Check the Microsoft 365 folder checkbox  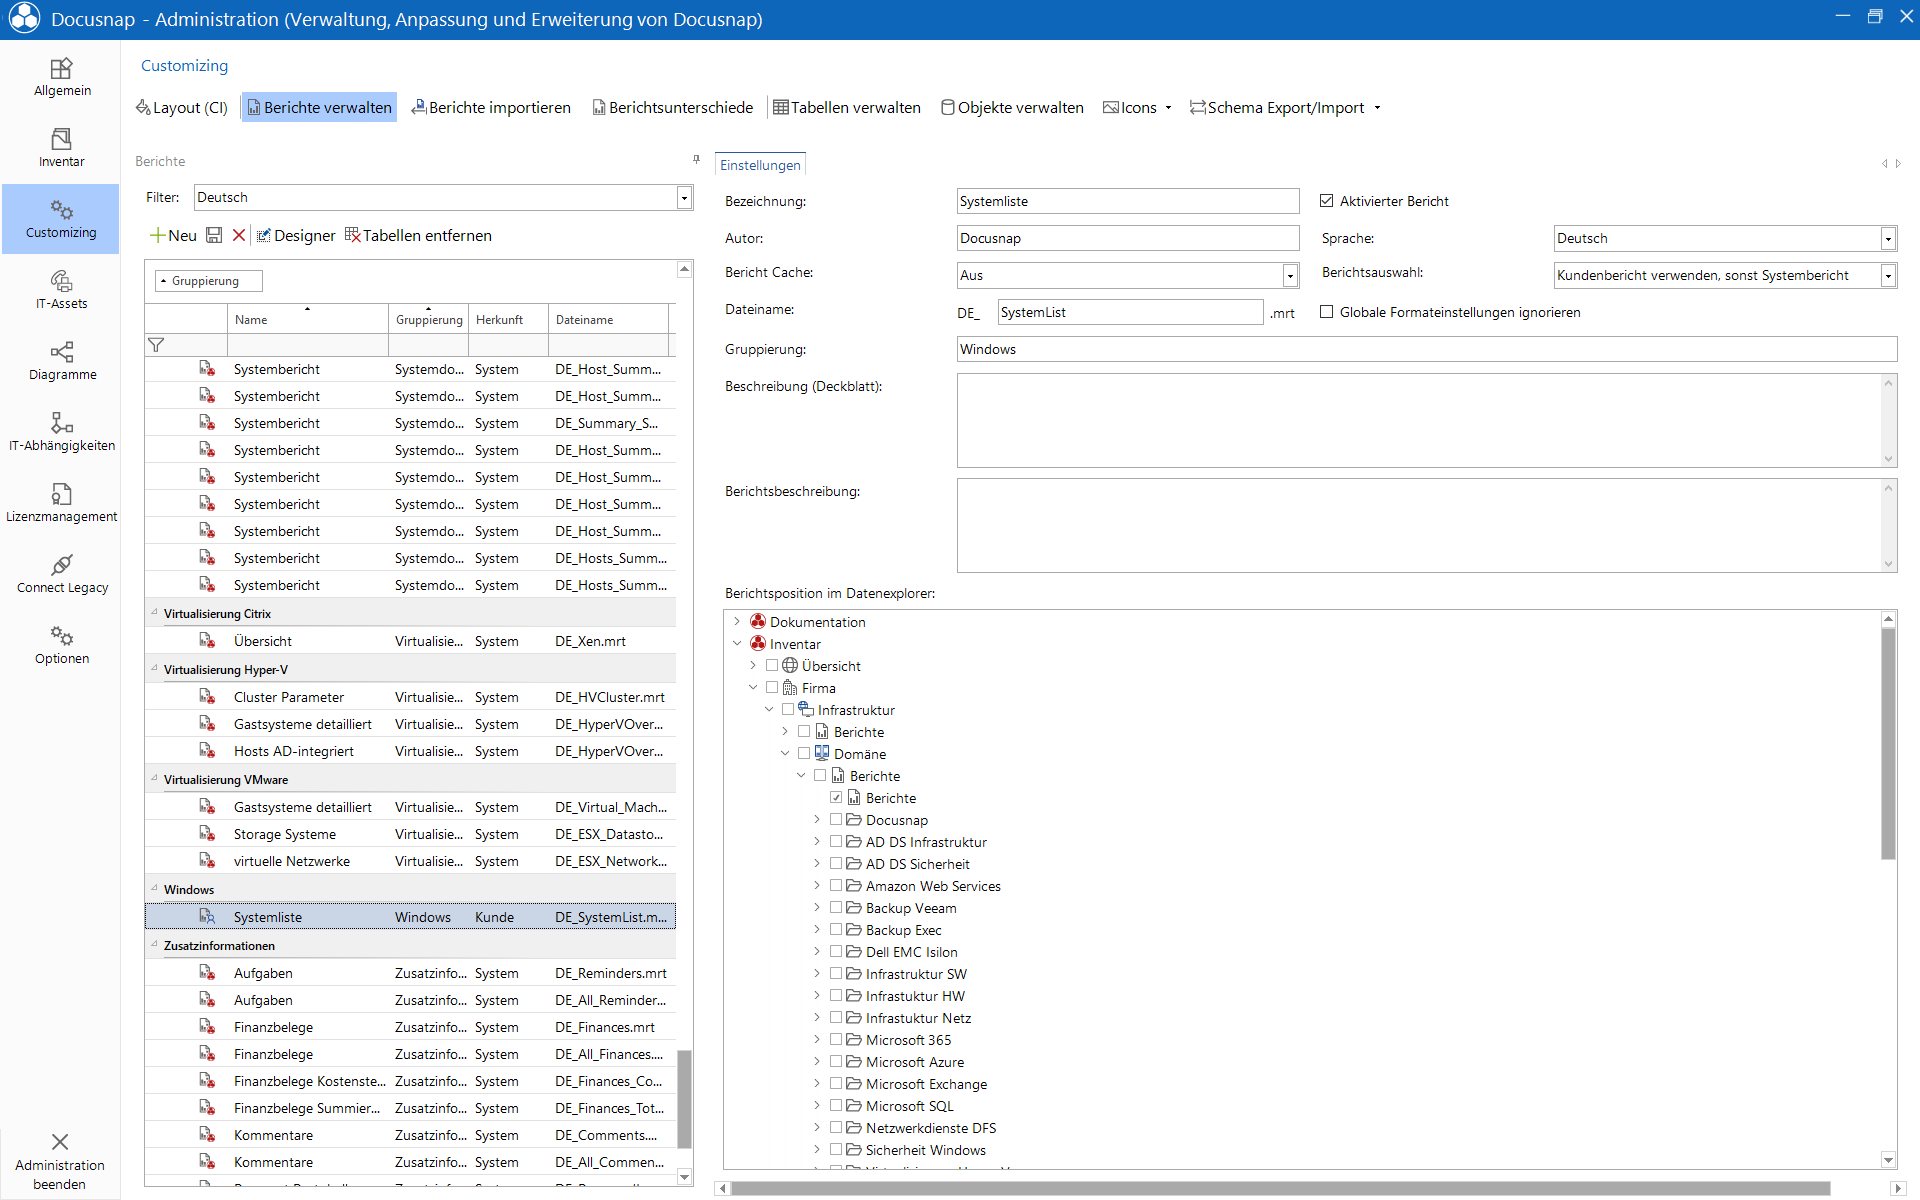pyautogui.click(x=836, y=1040)
